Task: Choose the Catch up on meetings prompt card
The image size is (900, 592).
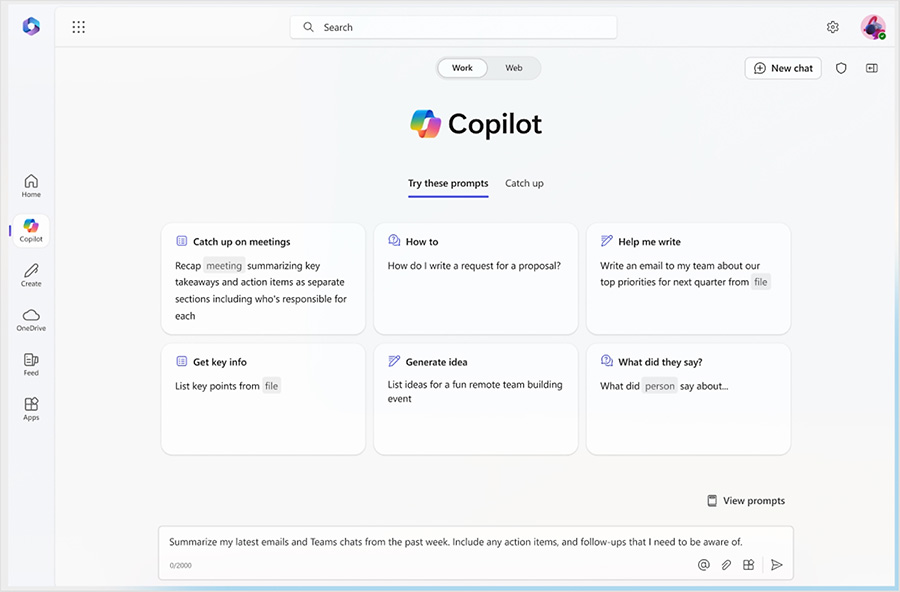Action: click(263, 278)
